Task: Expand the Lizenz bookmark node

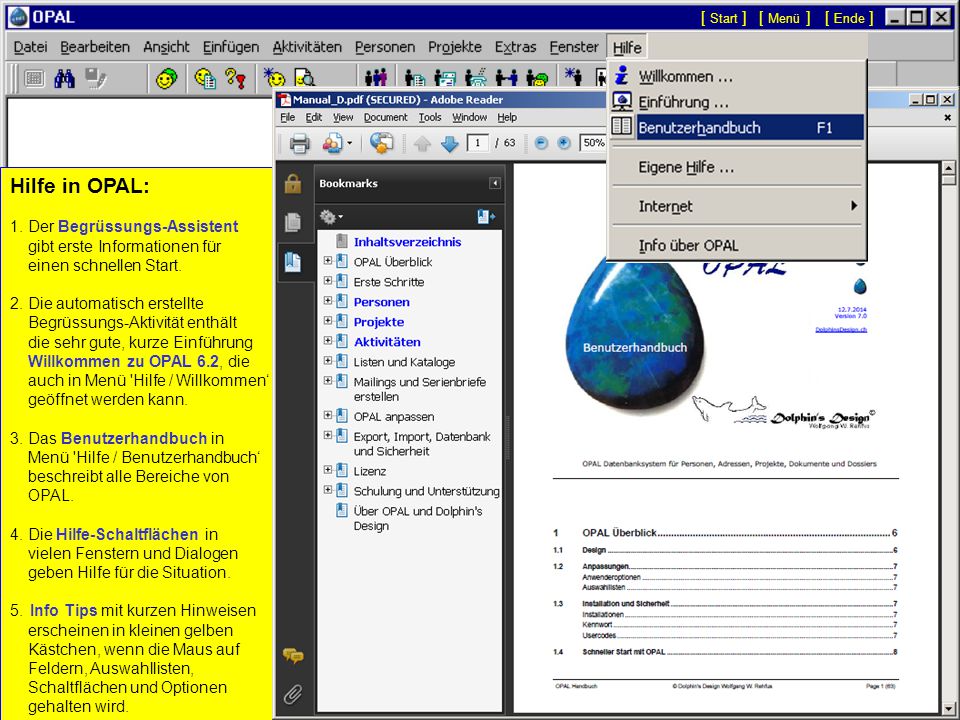Action: click(x=328, y=470)
